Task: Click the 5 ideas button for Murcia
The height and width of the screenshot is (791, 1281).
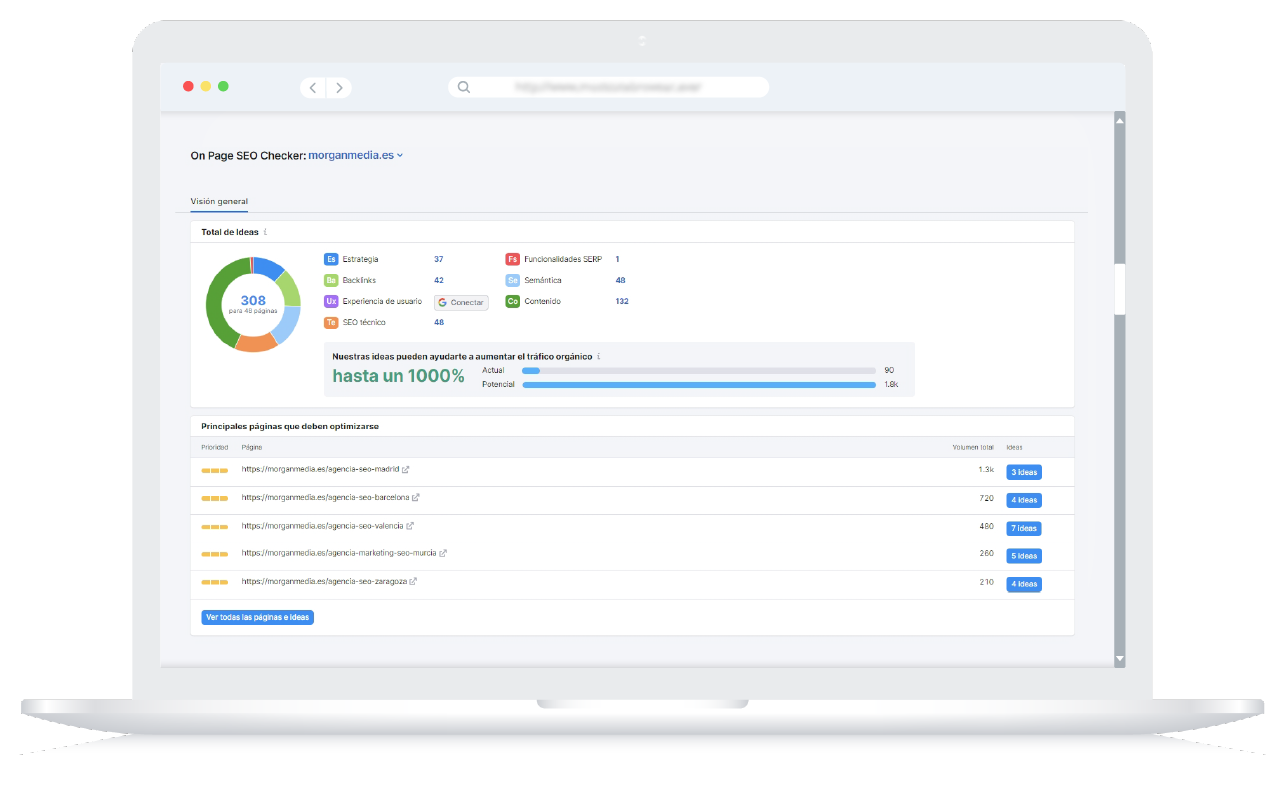Action: click(x=1024, y=556)
